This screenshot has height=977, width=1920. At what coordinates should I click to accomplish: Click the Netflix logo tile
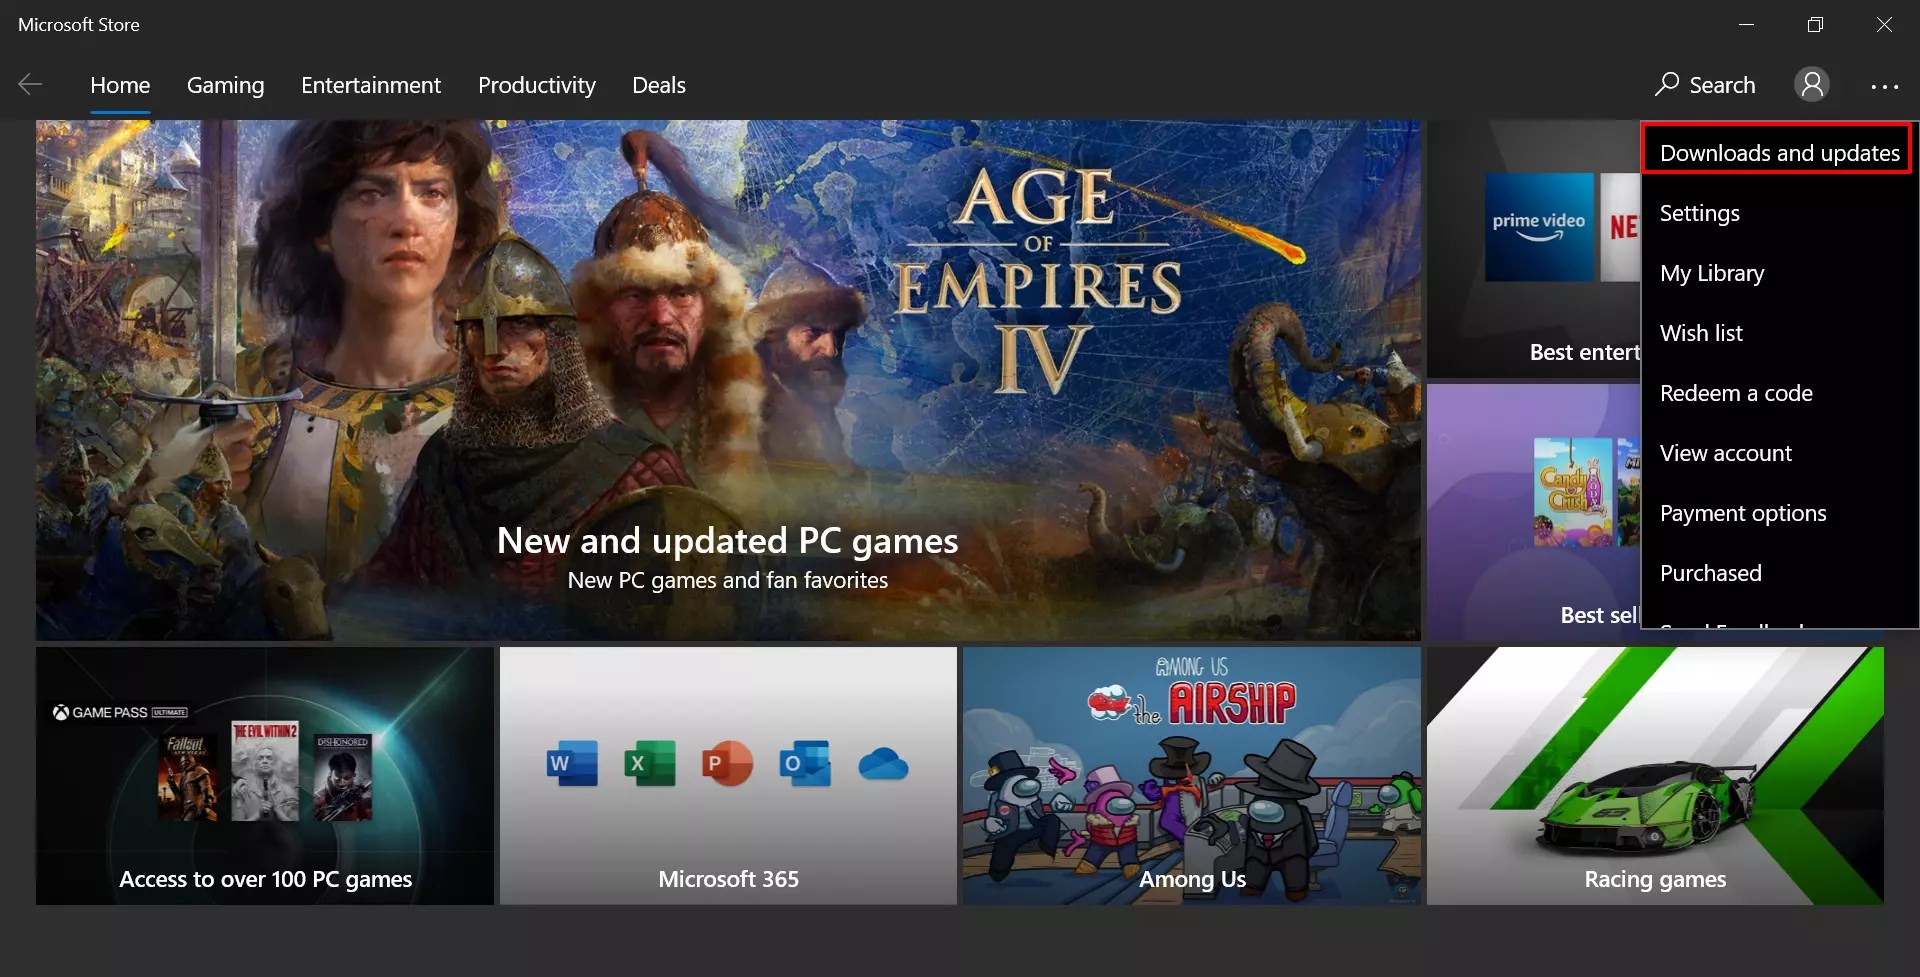[x=1620, y=227]
